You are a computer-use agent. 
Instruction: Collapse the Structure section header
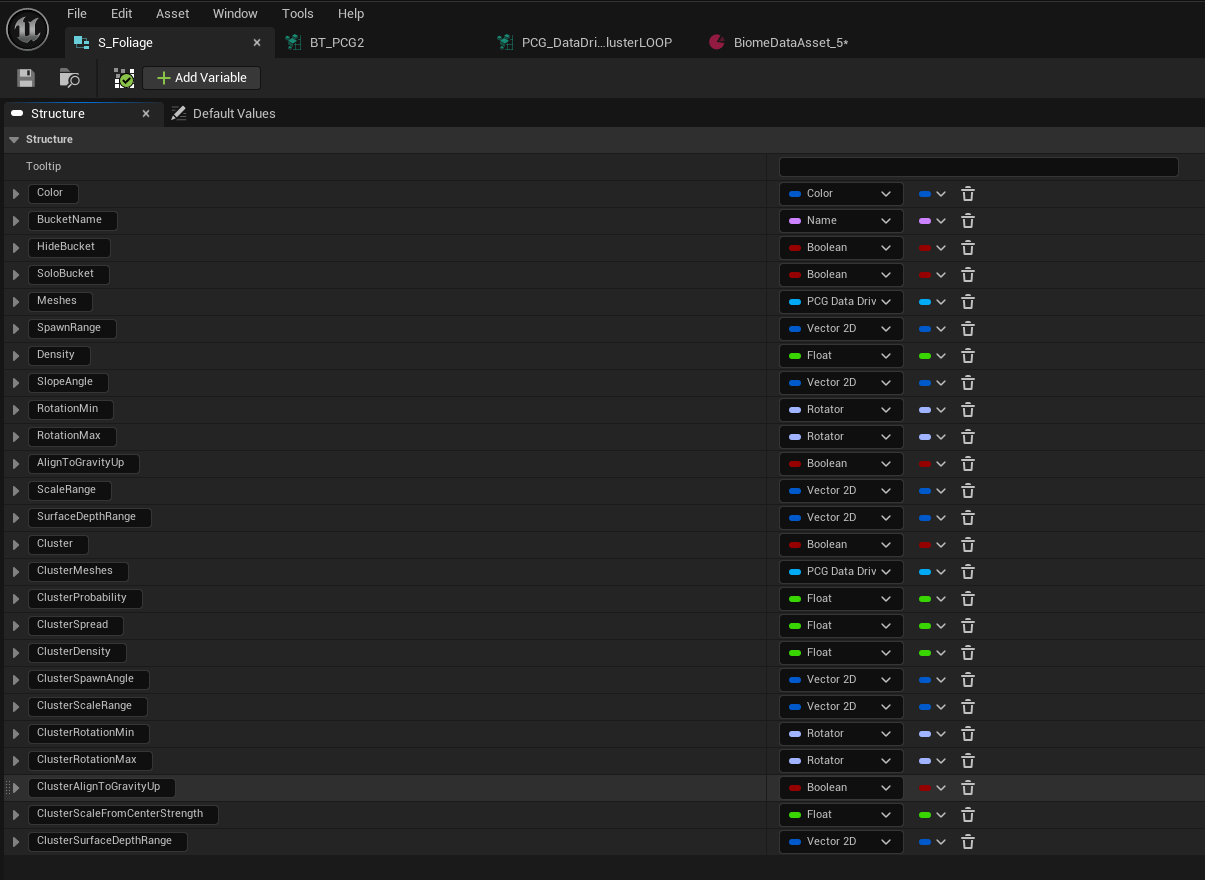[x=14, y=140]
